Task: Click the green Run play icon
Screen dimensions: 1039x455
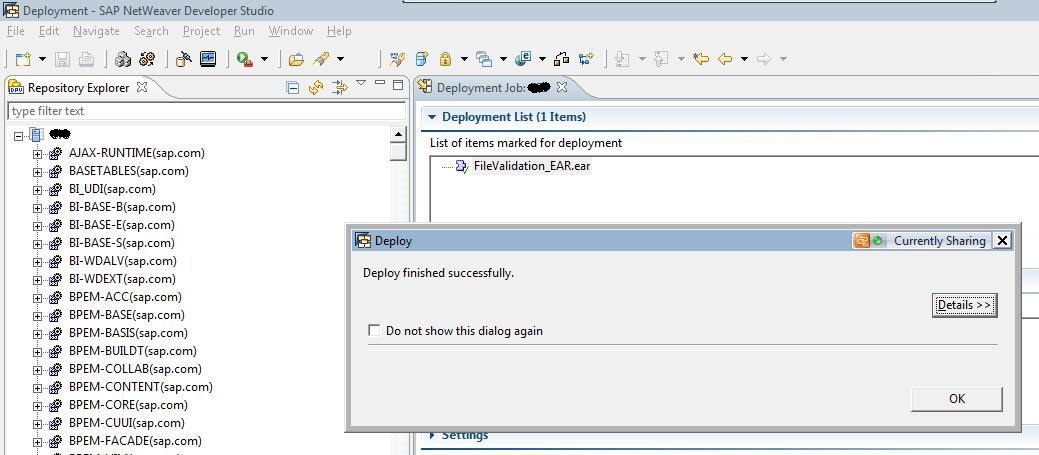Action: (245, 60)
